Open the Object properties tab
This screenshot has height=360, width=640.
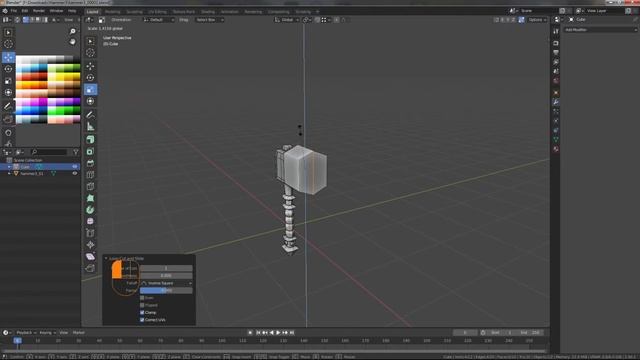(556, 93)
